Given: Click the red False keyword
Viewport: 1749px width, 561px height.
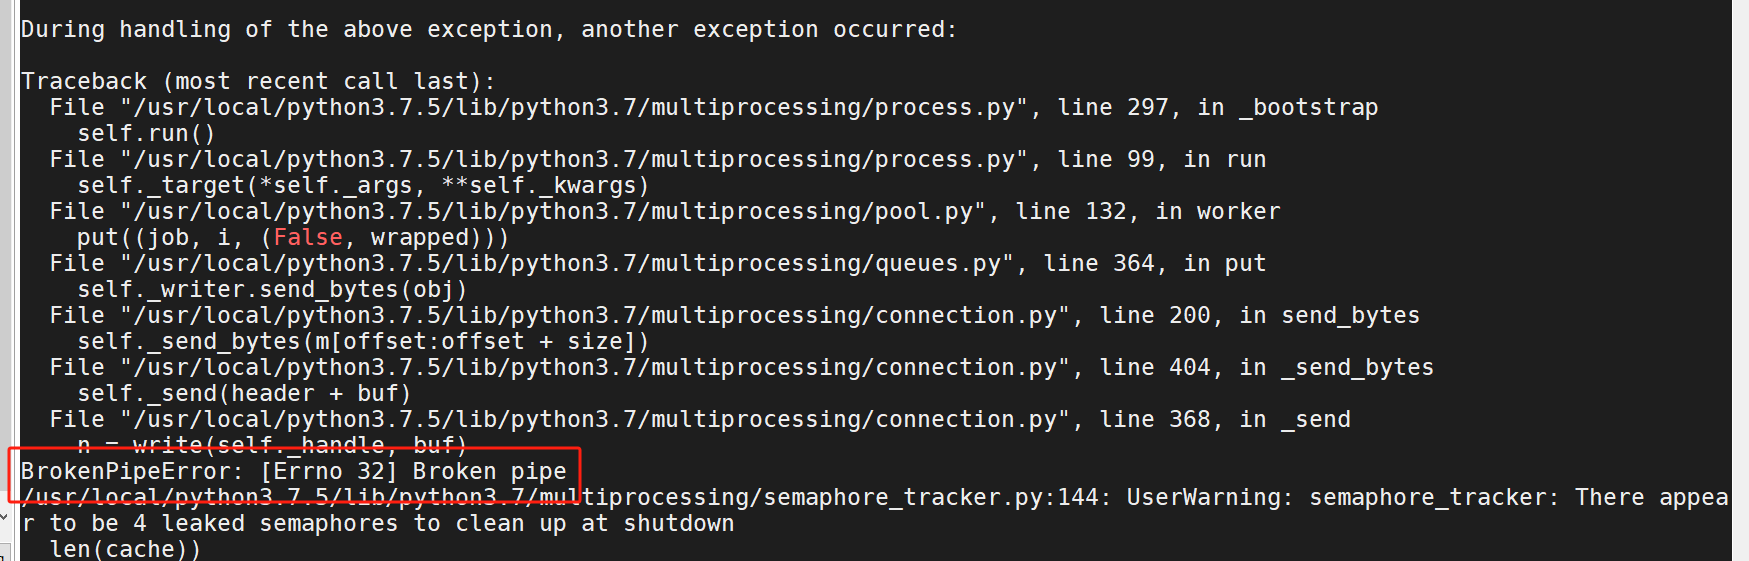Looking at the screenshot, I should point(308,237).
